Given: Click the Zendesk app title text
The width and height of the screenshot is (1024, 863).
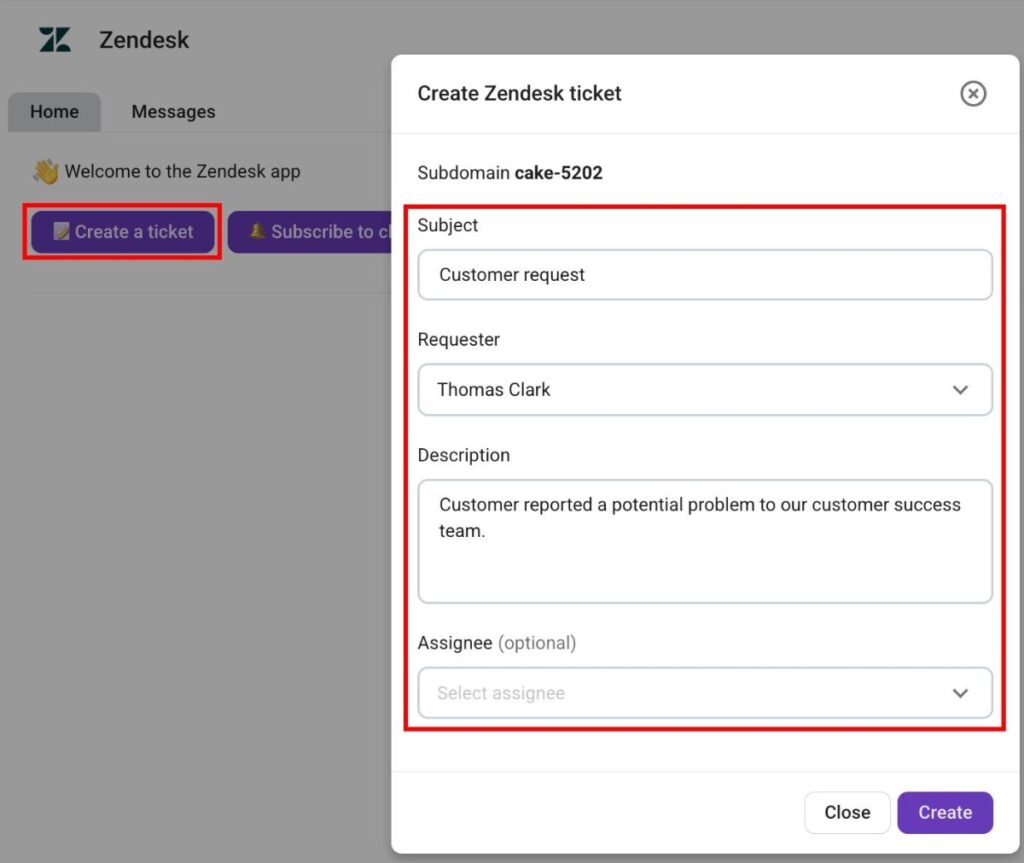Looking at the screenshot, I should 144,40.
